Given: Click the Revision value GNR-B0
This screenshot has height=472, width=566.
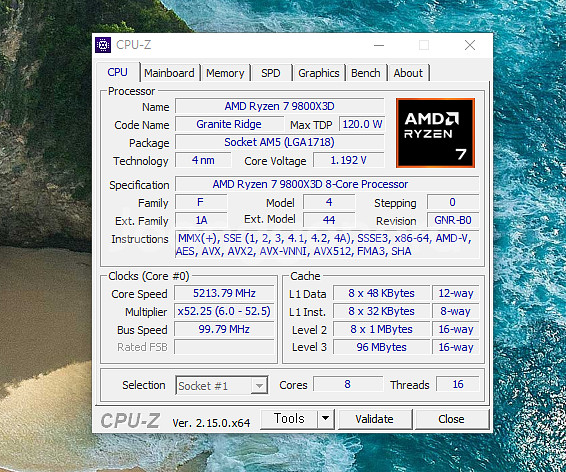Looking at the screenshot, I should (x=453, y=220).
